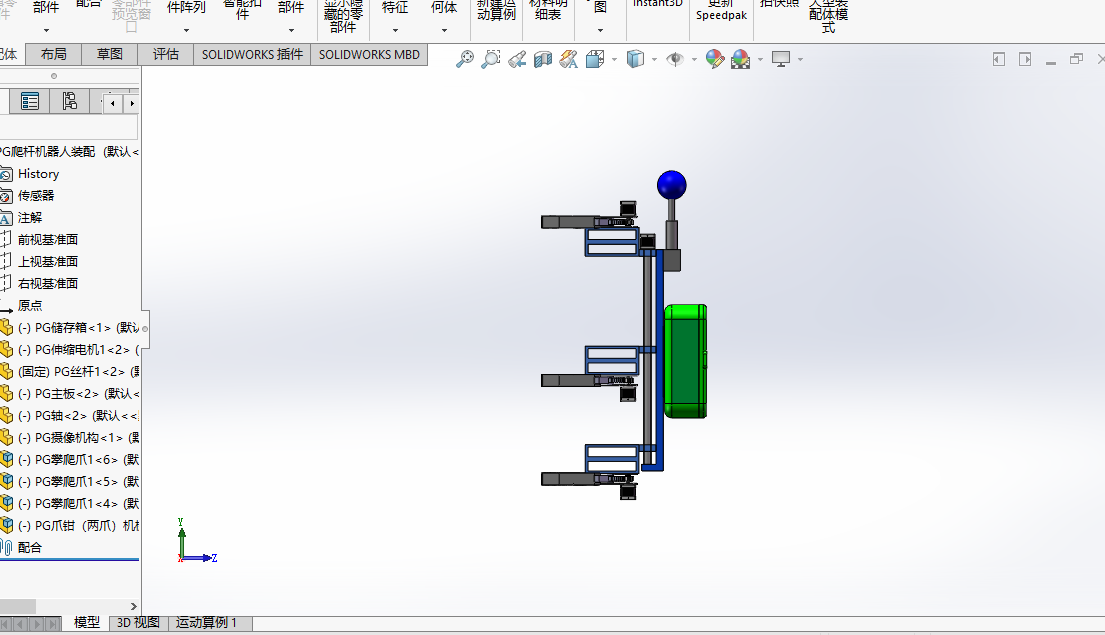Open the 件阵列 dropdown arrow
The width and height of the screenshot is (1105, 635).
tap(186, 30)
